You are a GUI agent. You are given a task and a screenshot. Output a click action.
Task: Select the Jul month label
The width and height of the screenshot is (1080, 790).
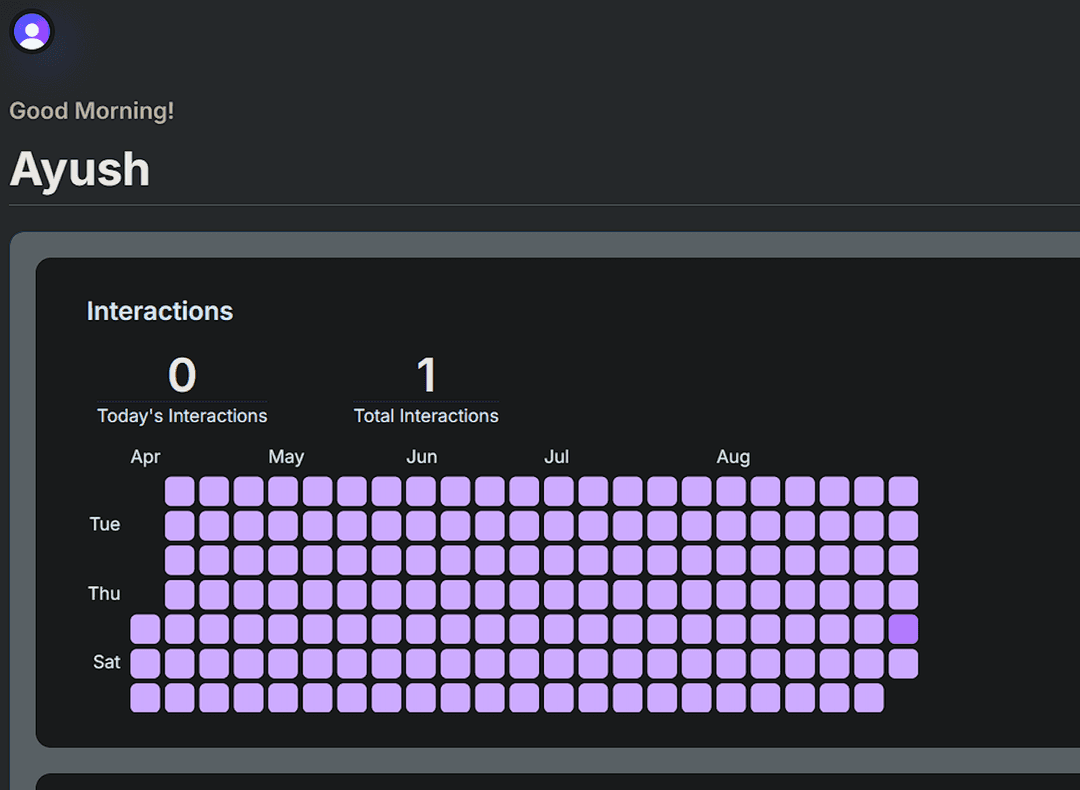(x=556, y=457)
